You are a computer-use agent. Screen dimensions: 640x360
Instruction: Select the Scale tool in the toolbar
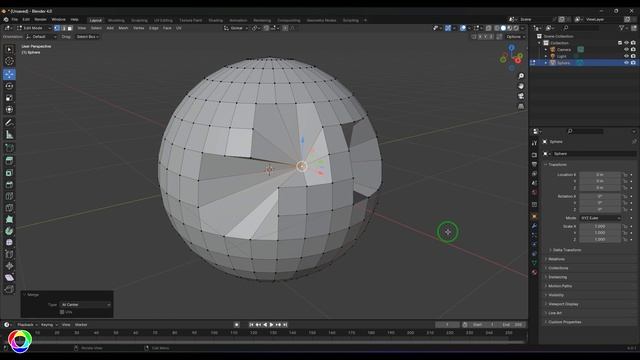point(9,98)
